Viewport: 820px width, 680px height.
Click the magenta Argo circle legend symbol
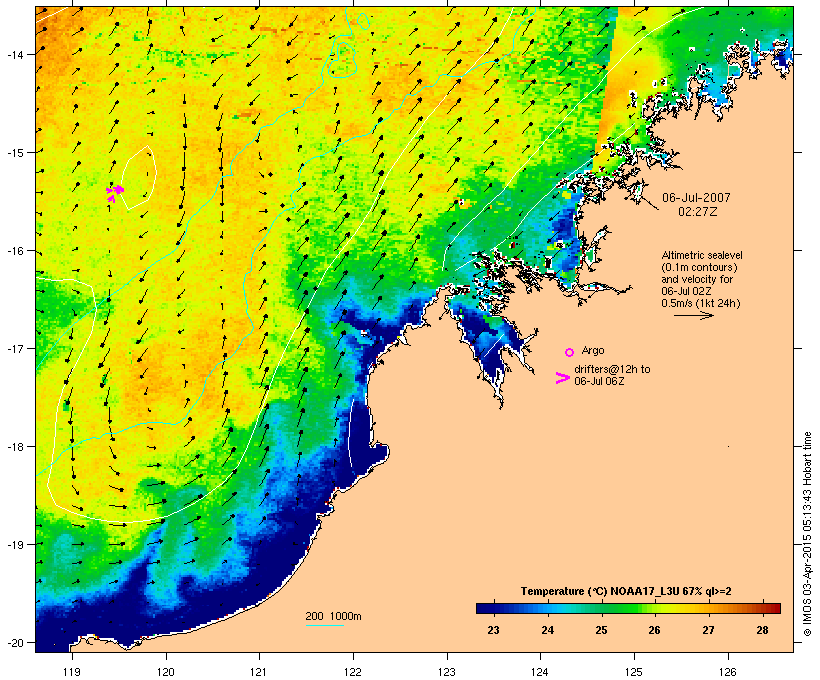(x=569, y=352)
